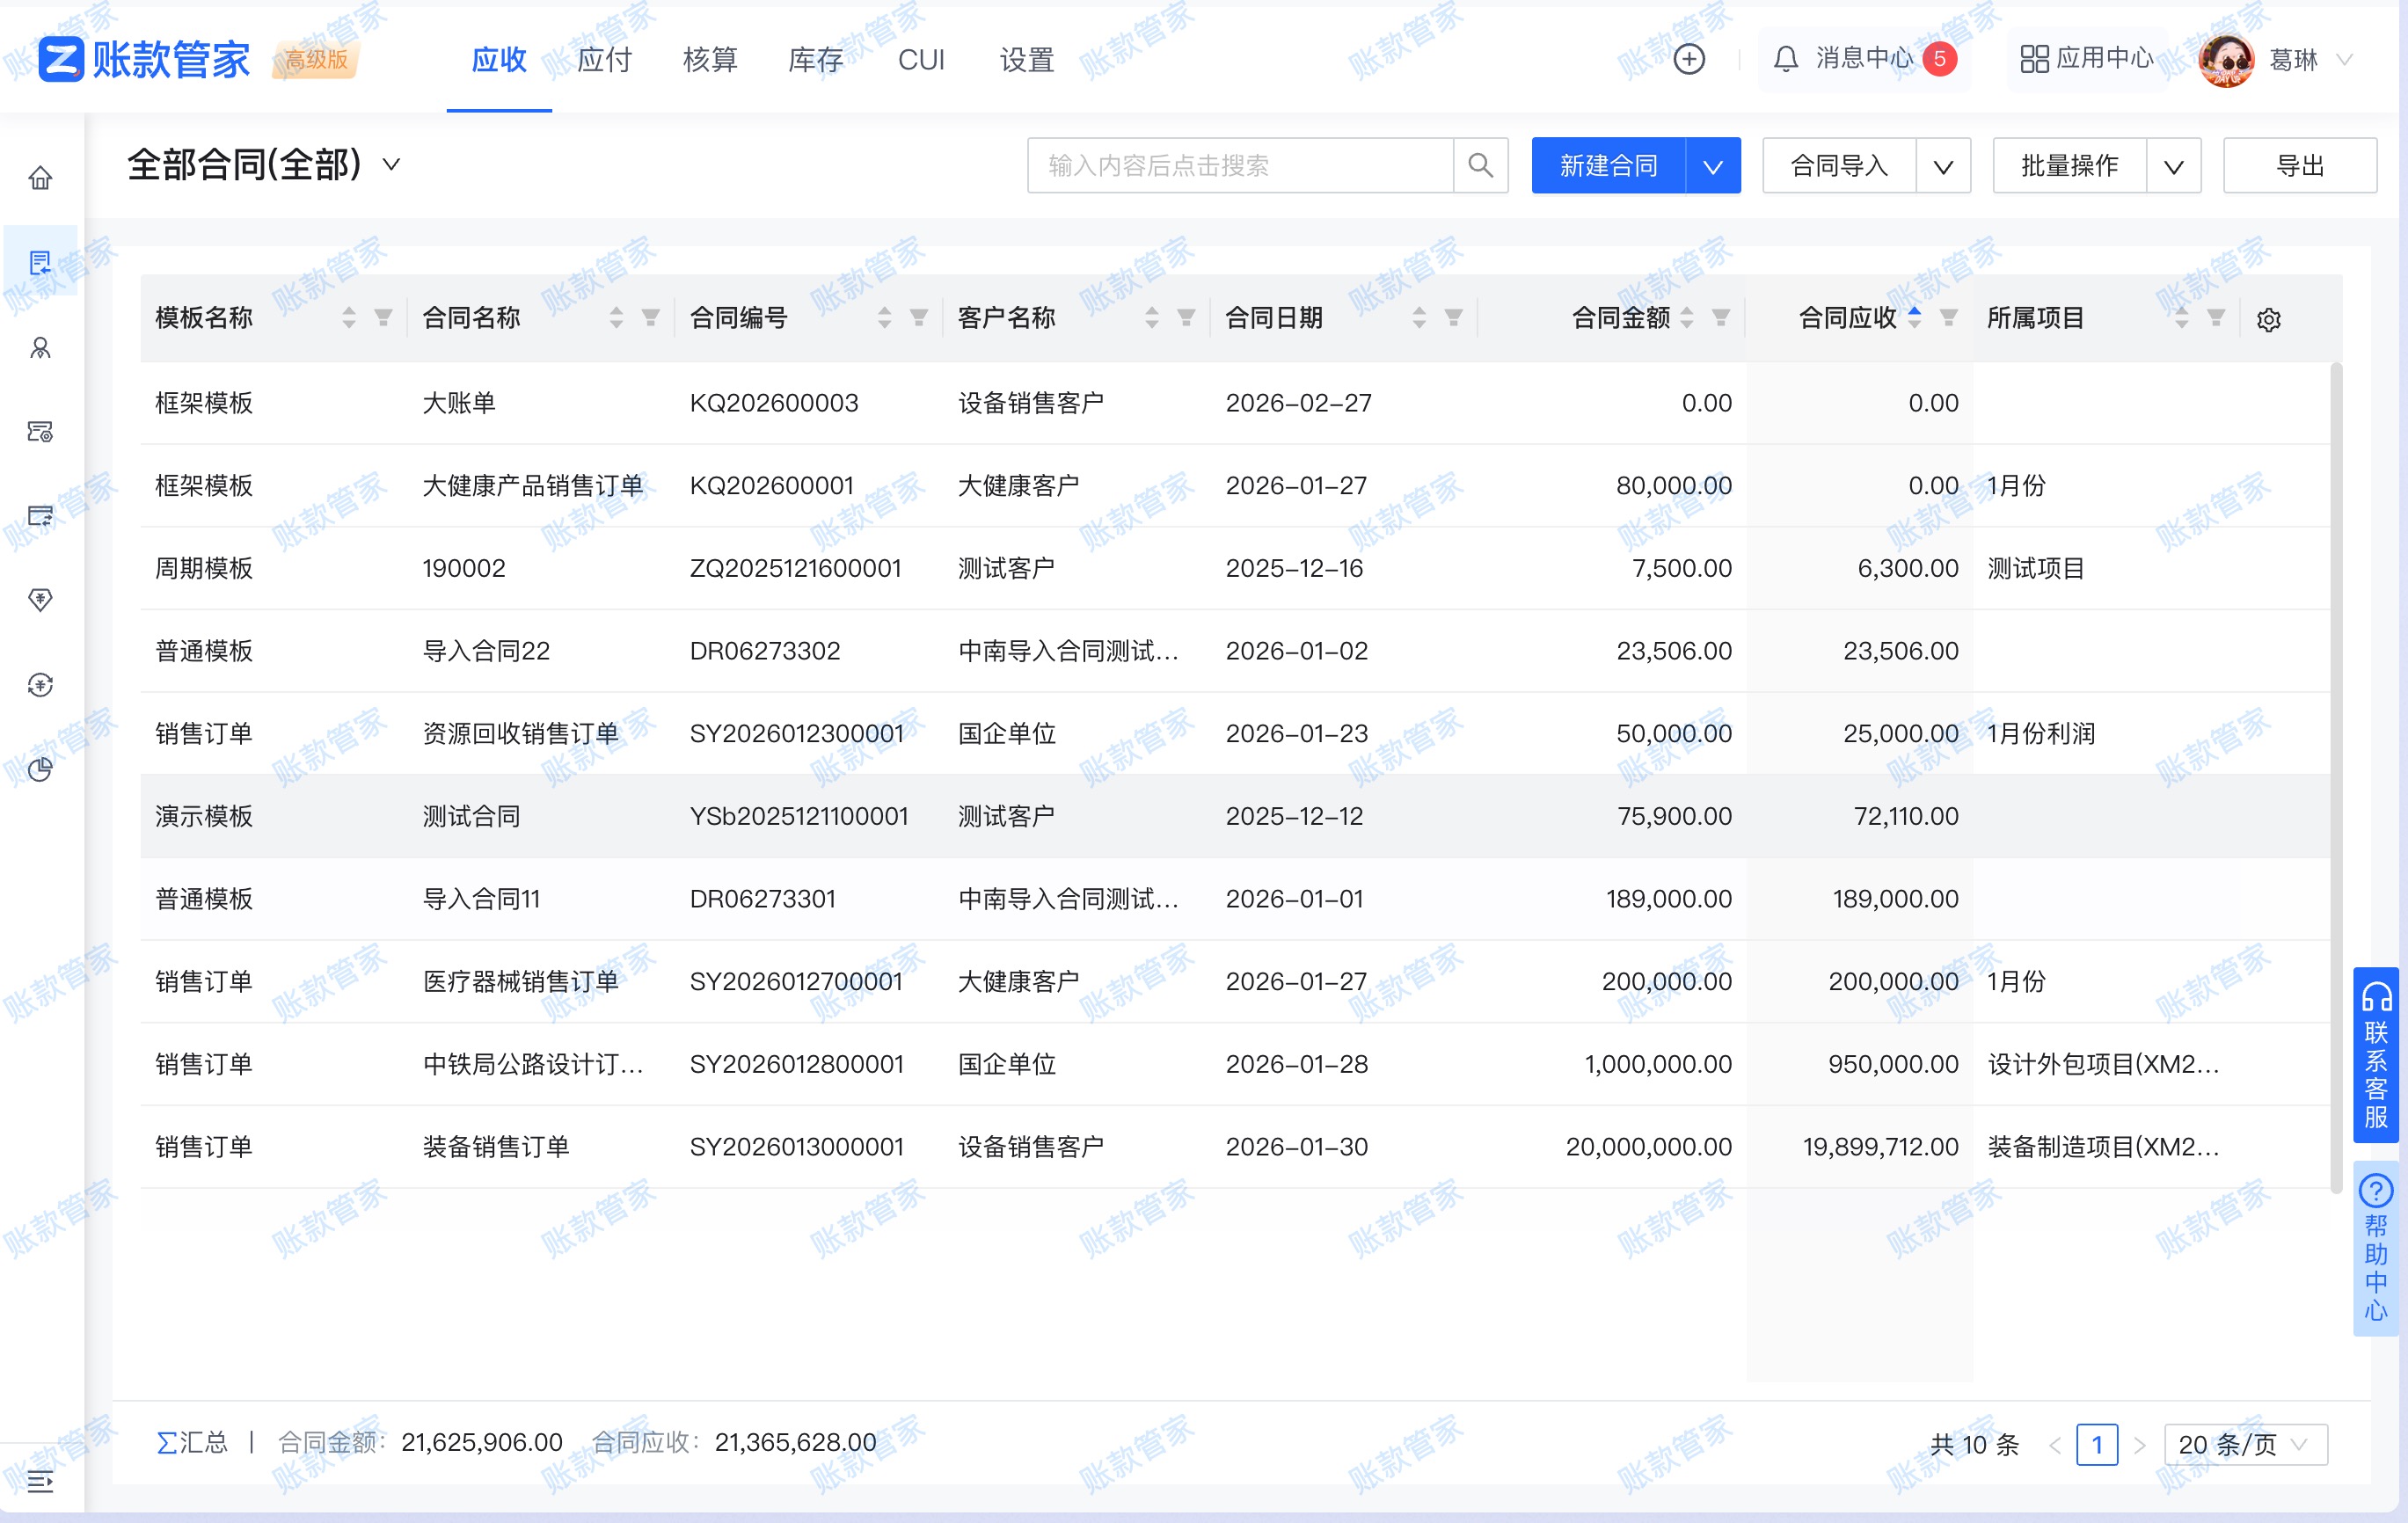This screenshot has height=1523, width=2408.
Task: Click the 导出 export button
Action: 2299,165
